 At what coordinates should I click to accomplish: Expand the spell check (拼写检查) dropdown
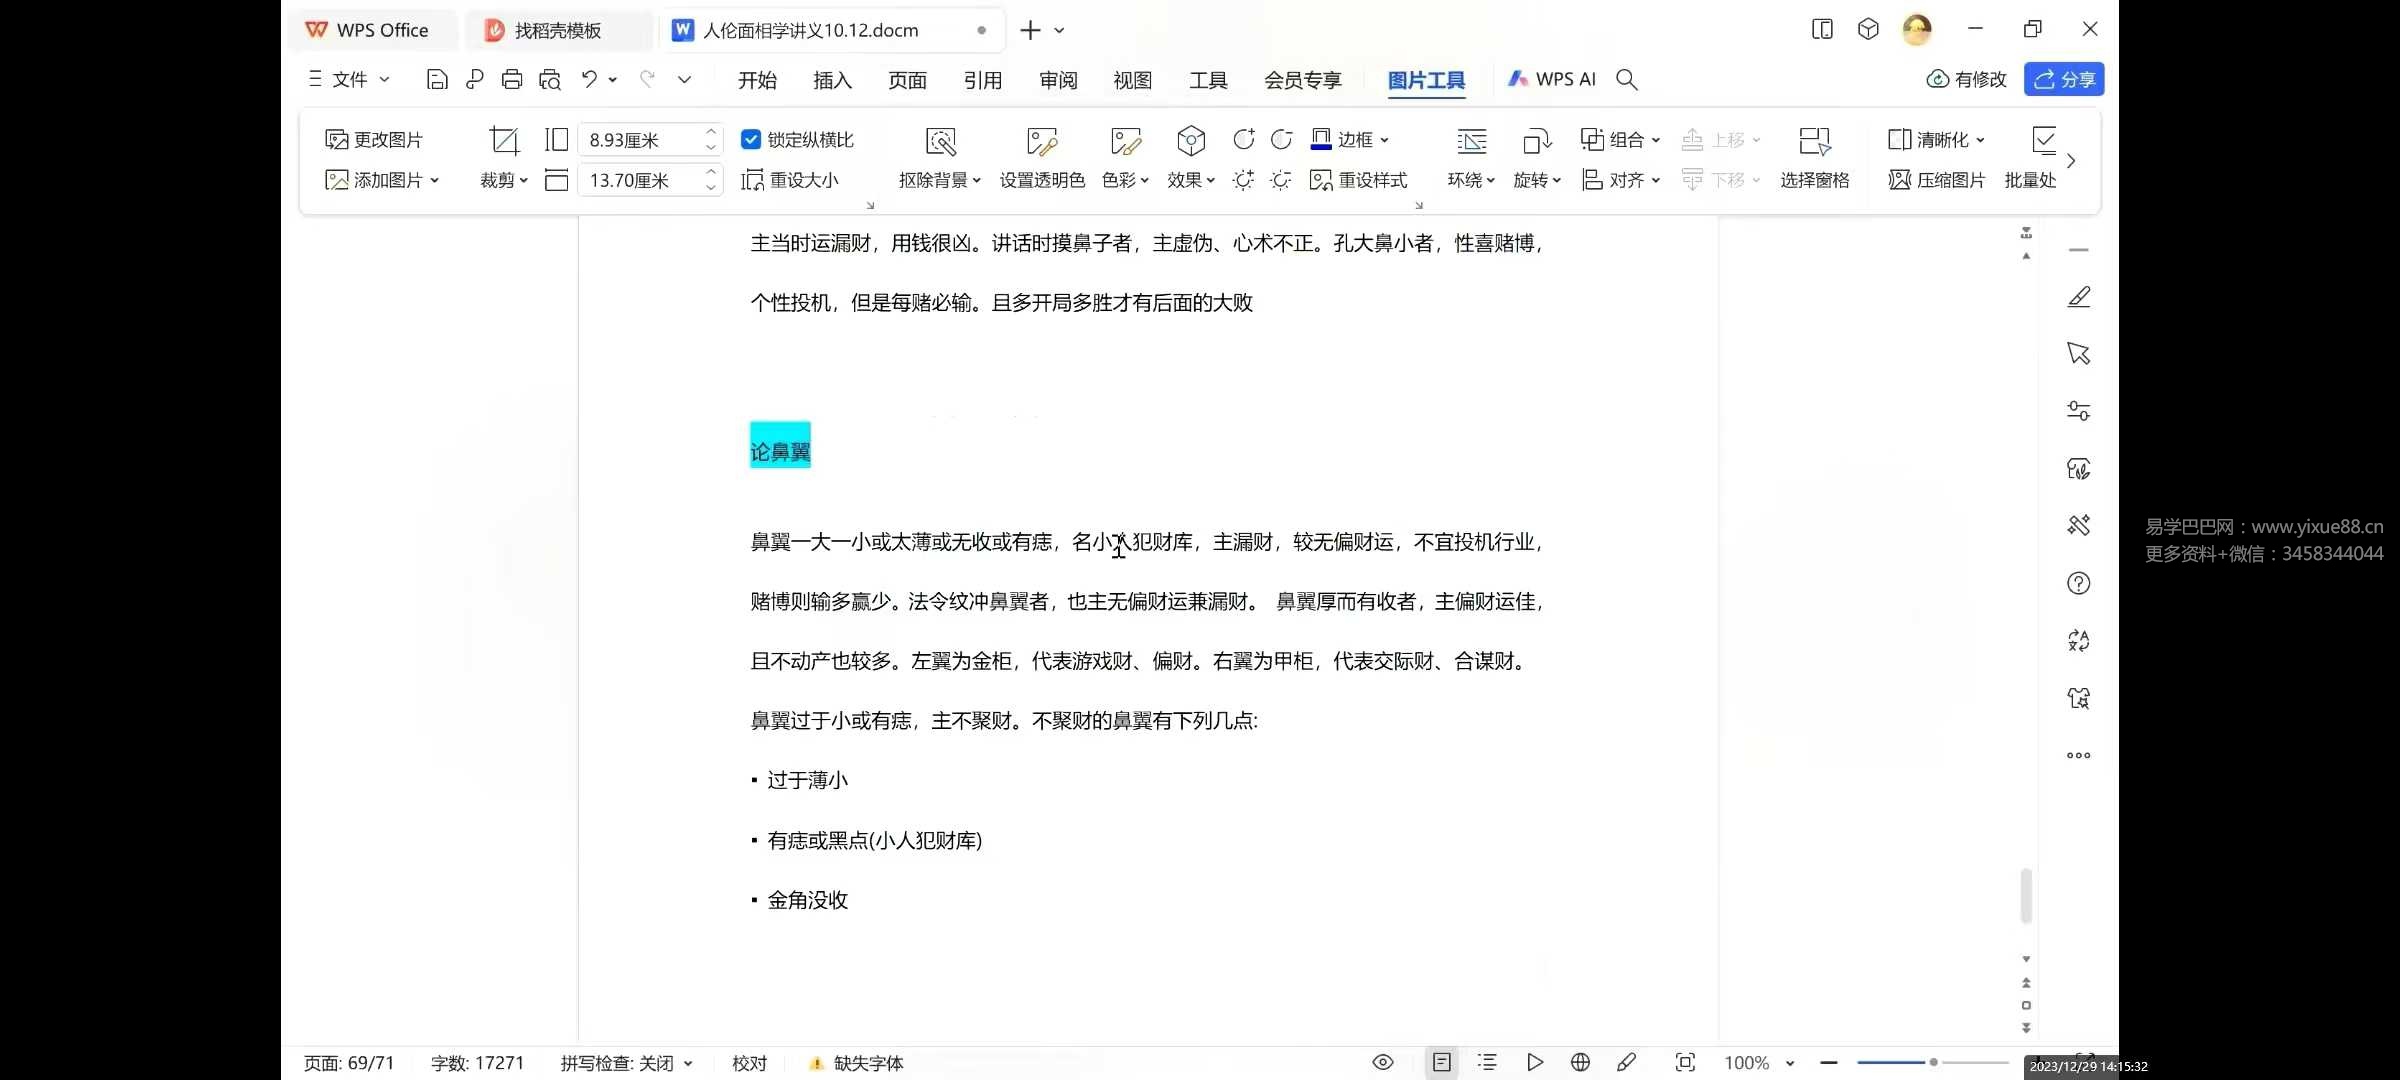(688, 1063)
